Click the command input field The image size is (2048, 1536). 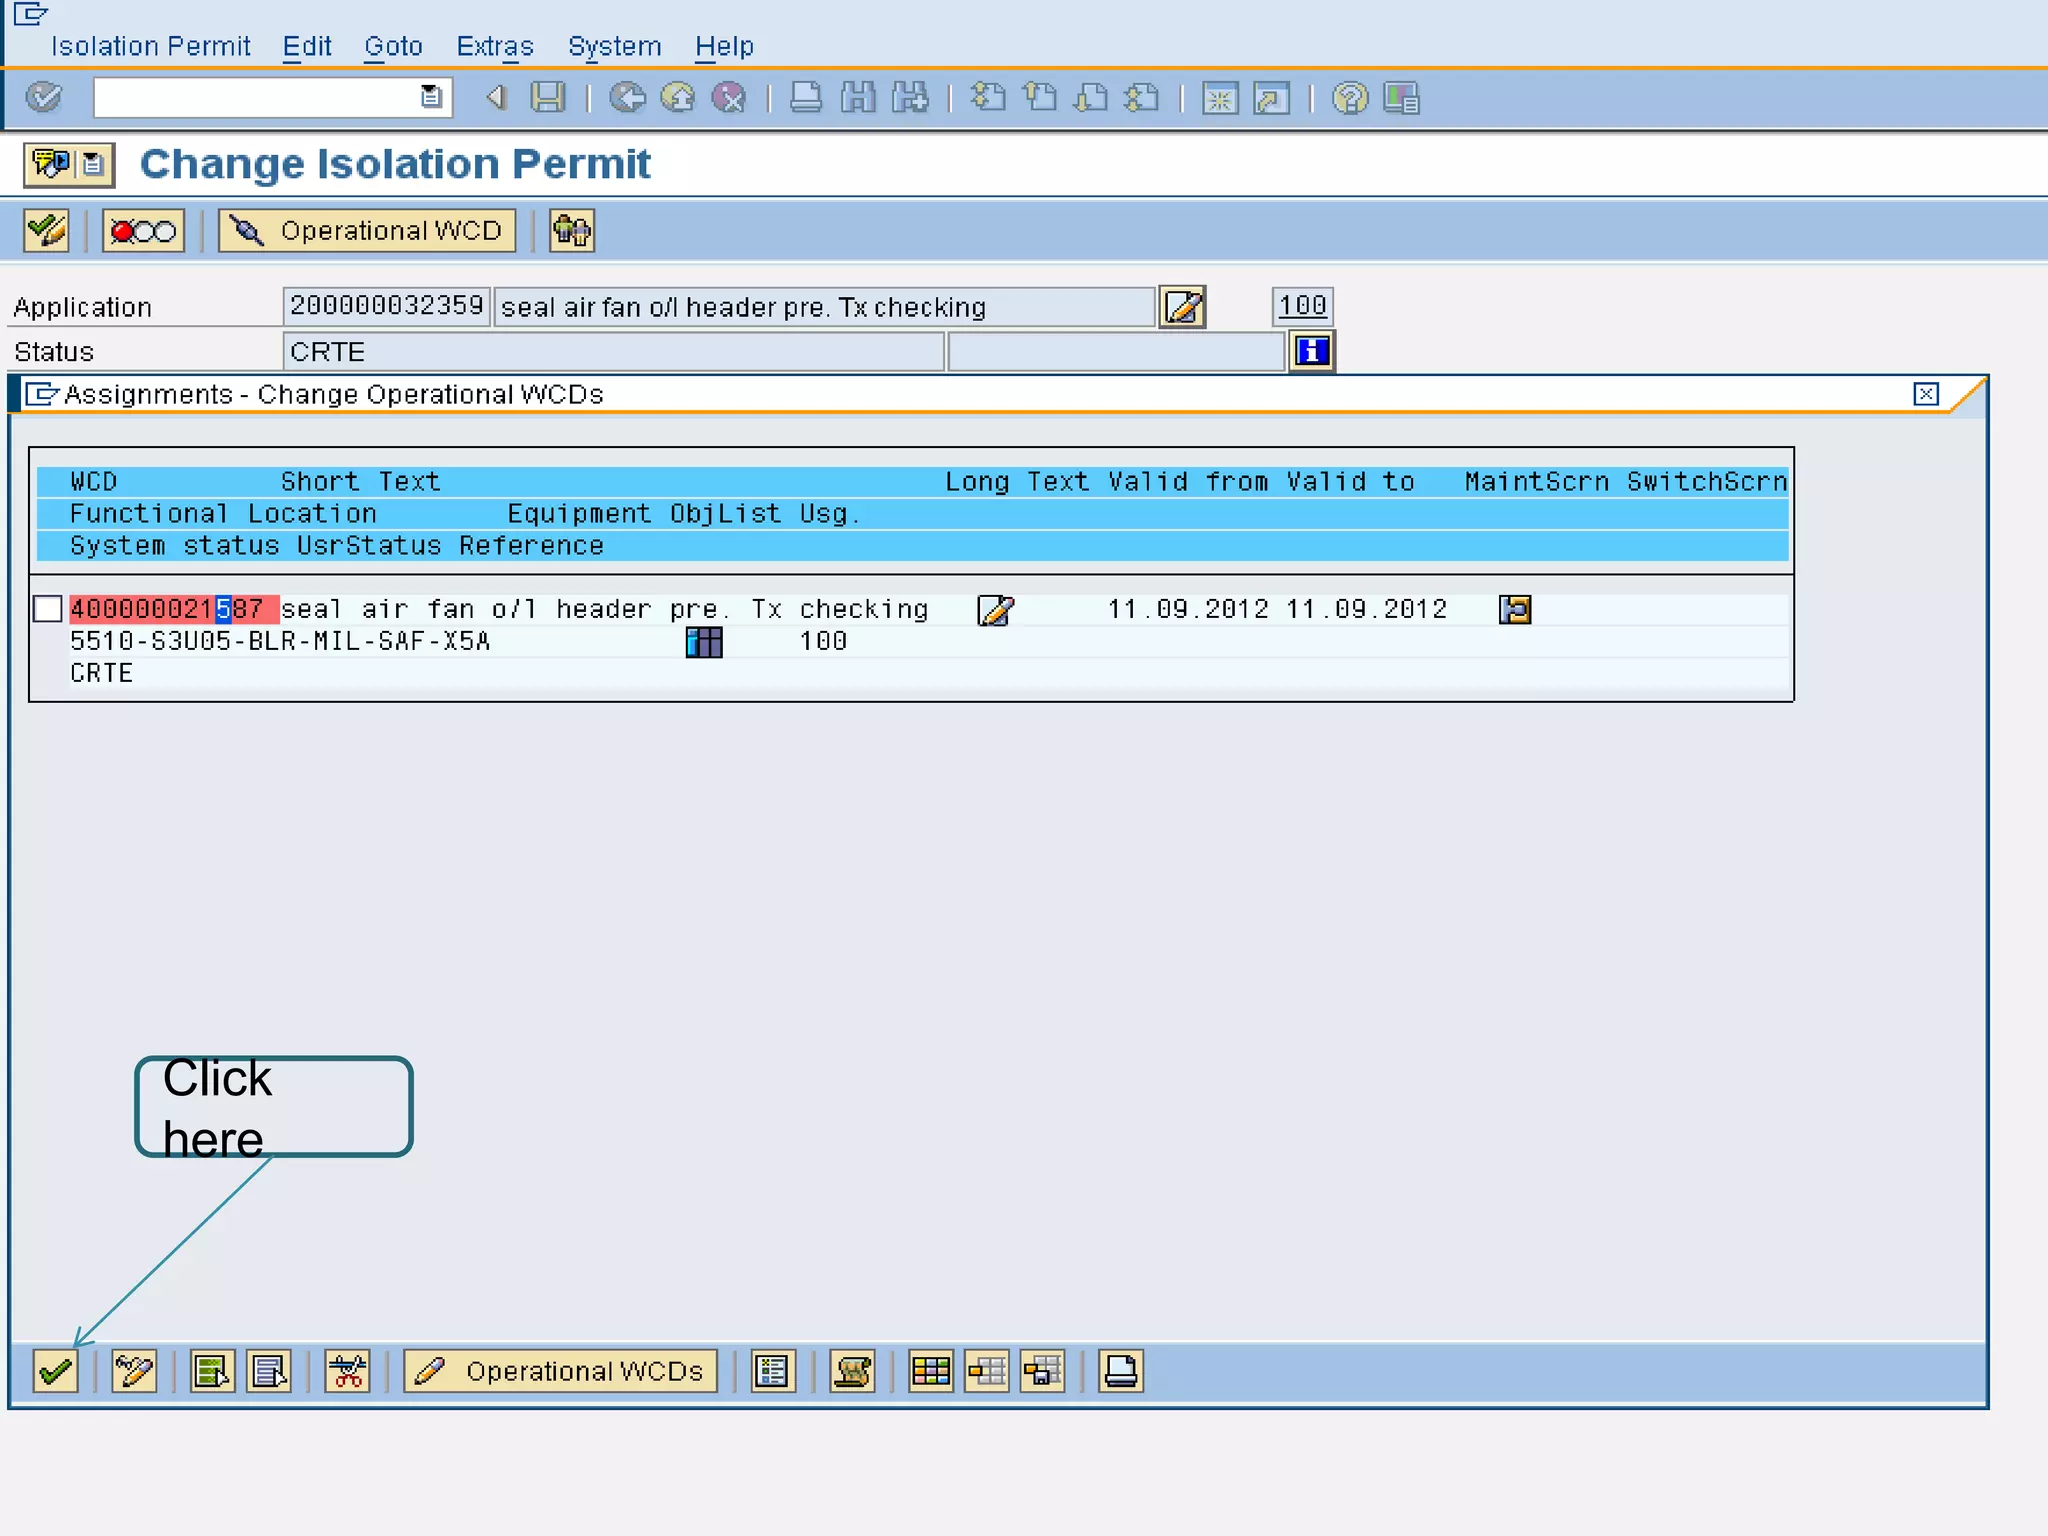pyautogui.click(x=255, y=98)
